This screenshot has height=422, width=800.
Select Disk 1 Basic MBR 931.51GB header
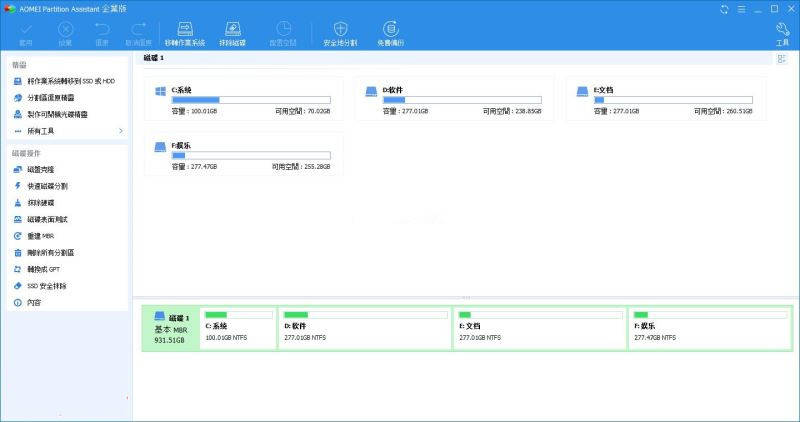171,329
